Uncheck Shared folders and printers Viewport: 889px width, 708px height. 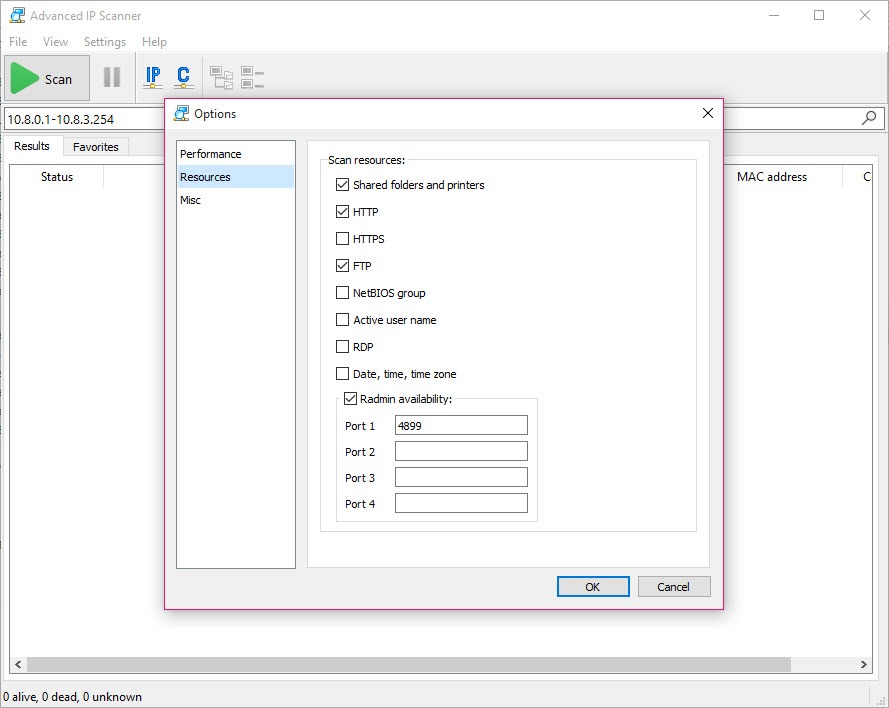342,185
